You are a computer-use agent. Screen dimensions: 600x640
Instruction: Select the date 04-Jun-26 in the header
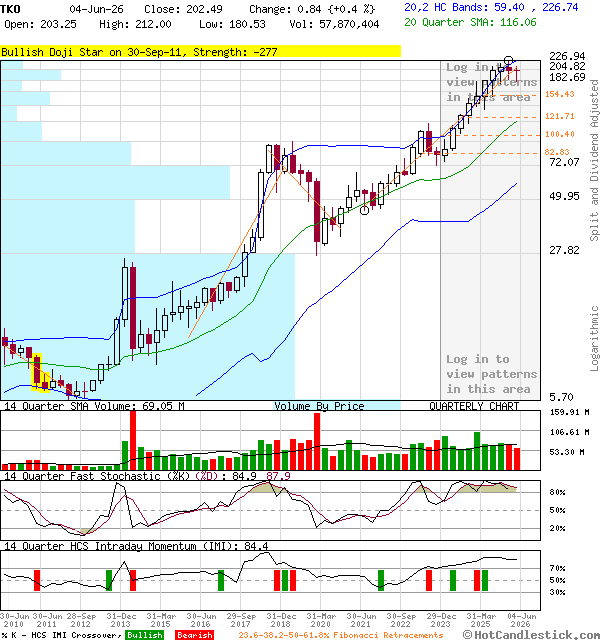click(x=96, y=9)
